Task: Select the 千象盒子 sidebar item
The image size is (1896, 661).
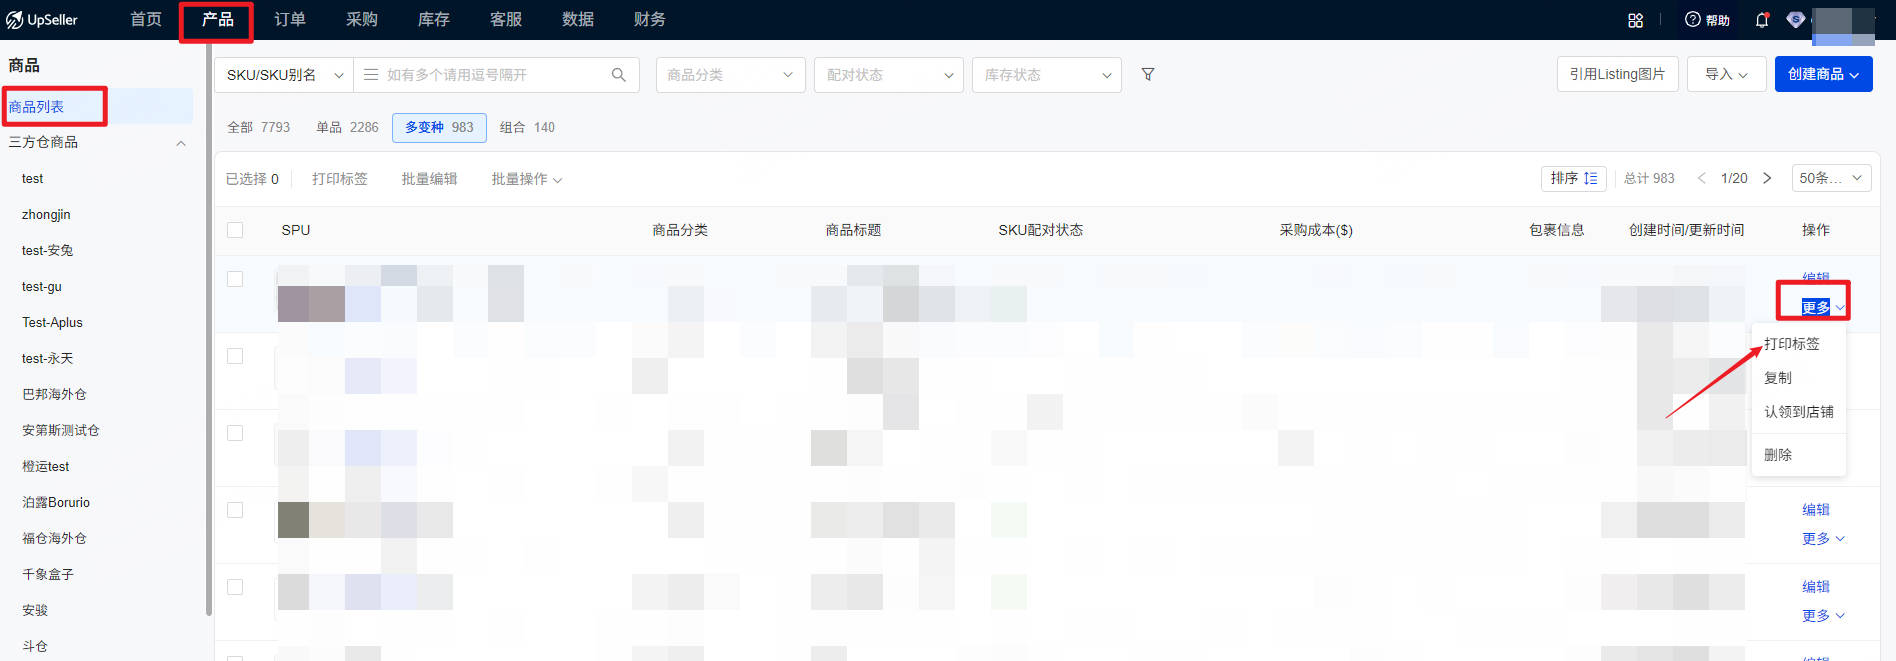Action: point(48,575)
